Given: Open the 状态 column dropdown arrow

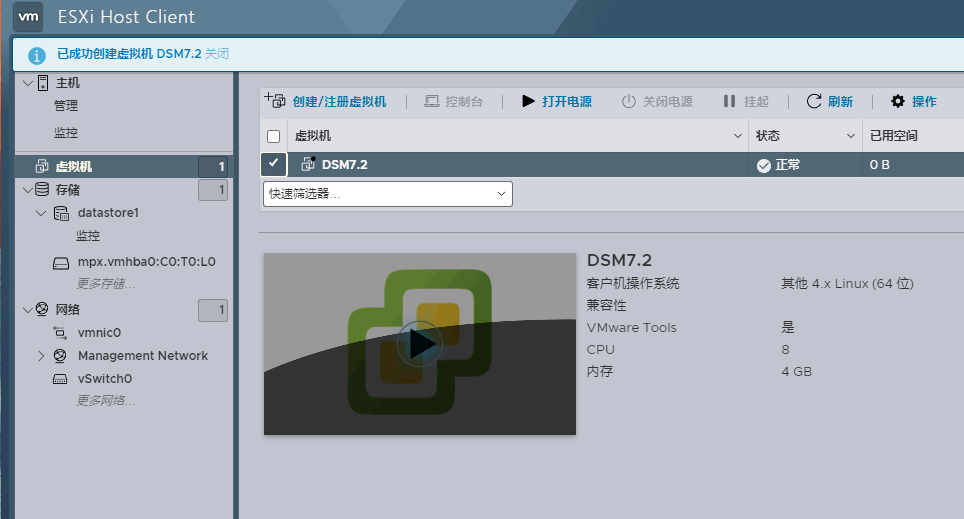Looking at the screenshot, I should [x=851, y=136].
